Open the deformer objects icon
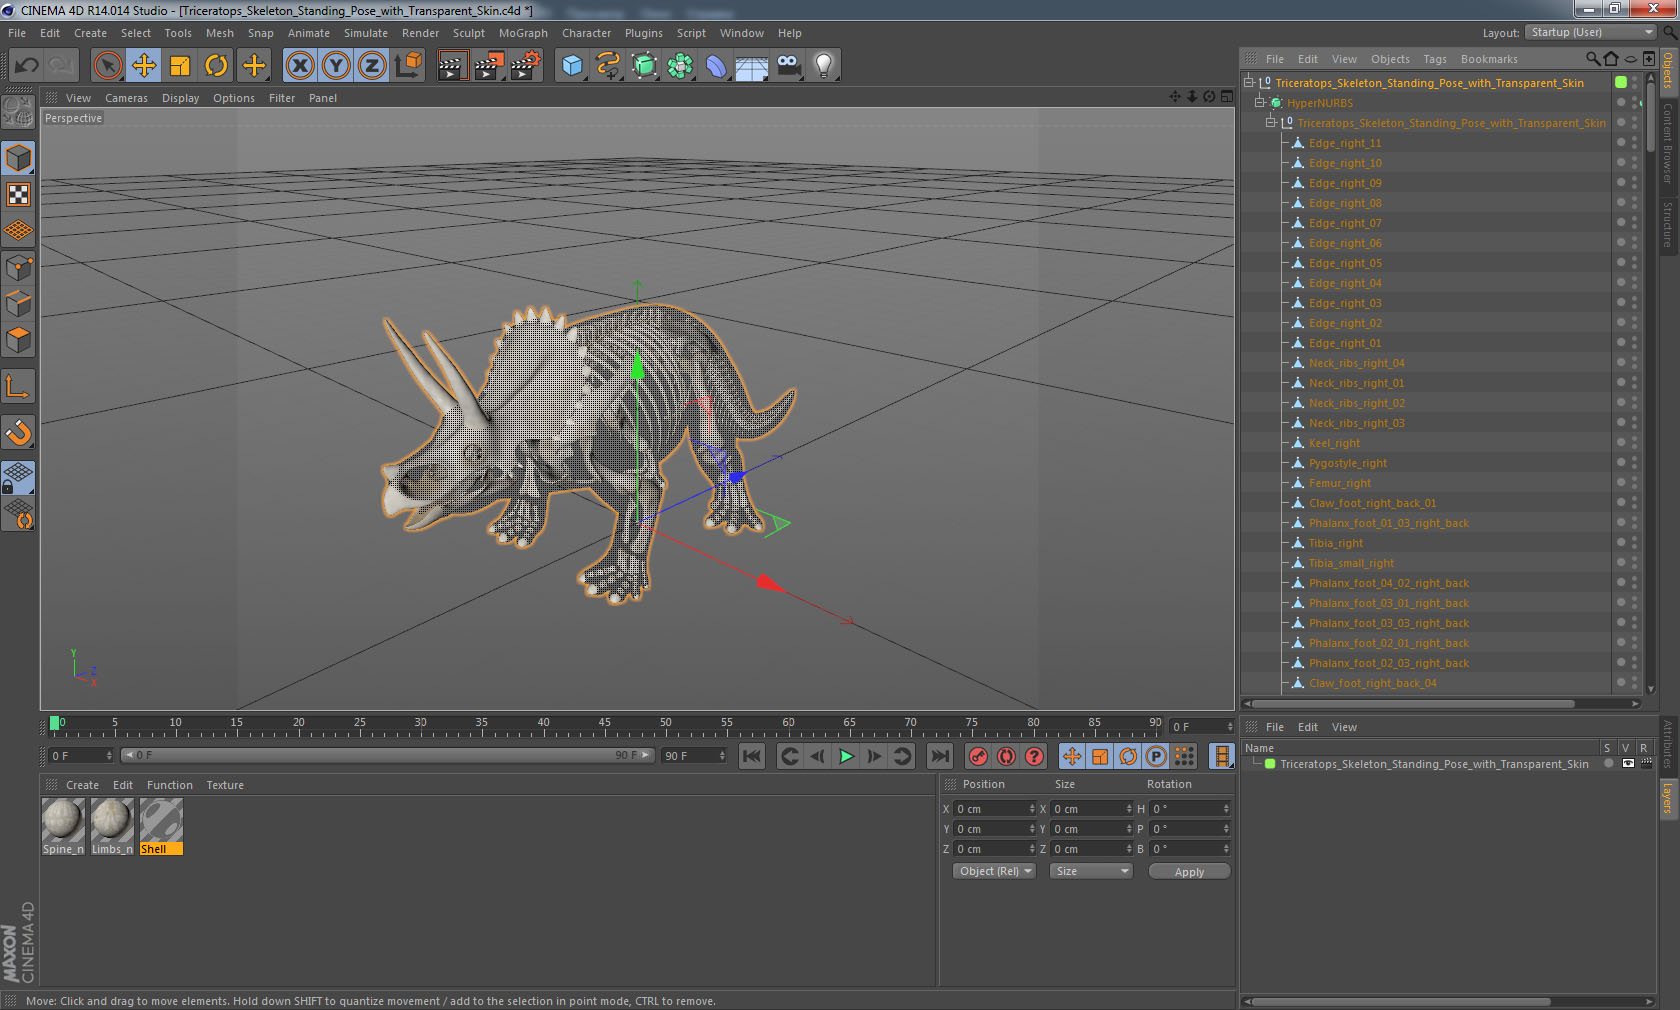Image resolution: width=1680 pixels, height=1010 pixels. (716, 66)
